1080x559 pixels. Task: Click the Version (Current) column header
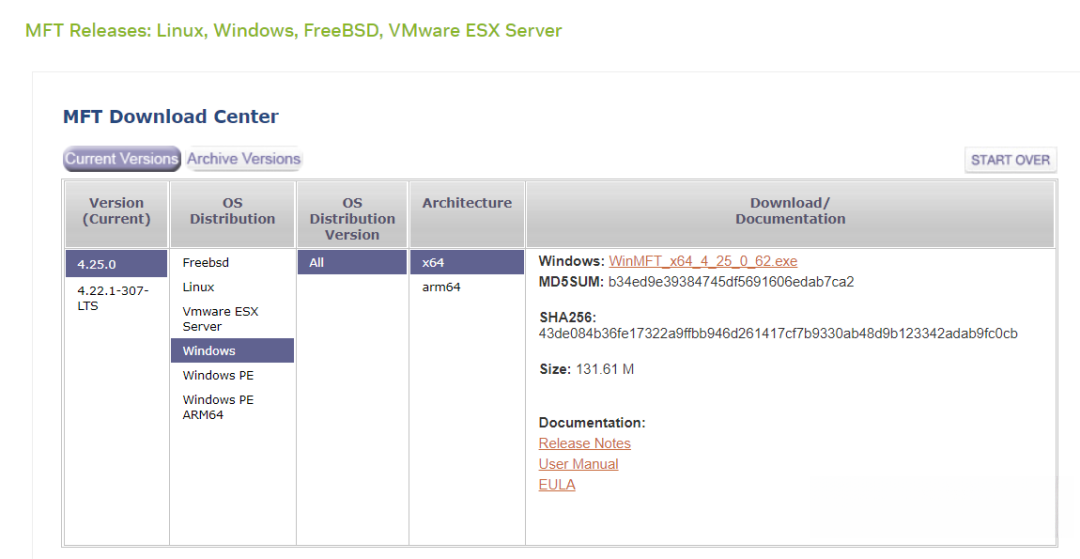[116, 214]
